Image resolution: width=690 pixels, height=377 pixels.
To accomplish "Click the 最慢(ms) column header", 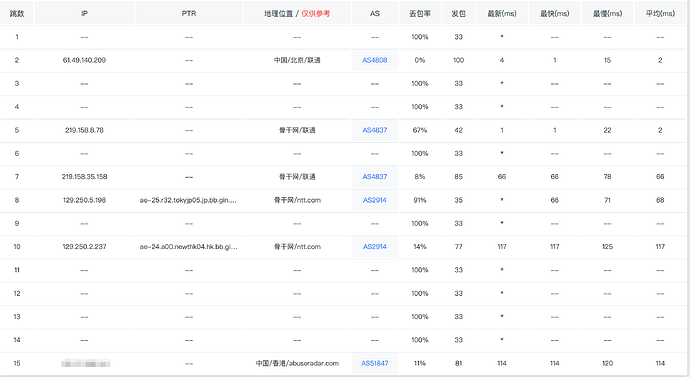I will 607,14.
